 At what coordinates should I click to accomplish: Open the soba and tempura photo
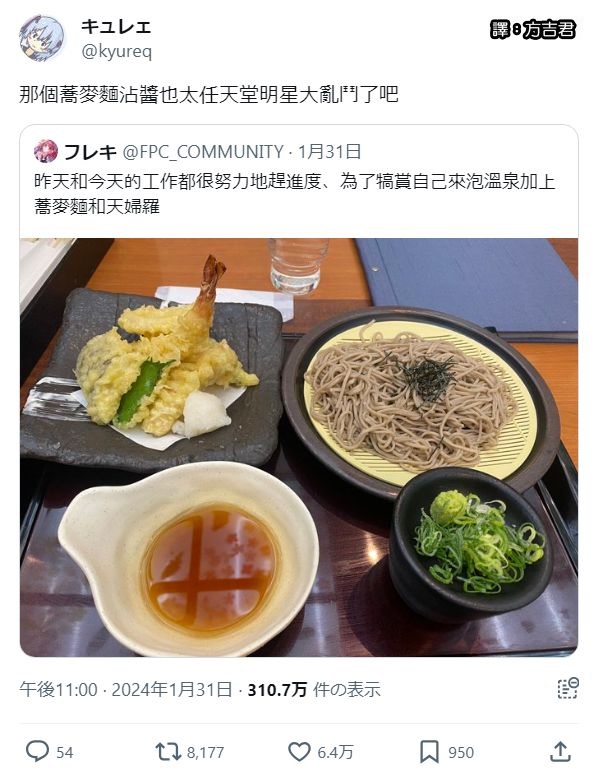[x=299, y=447]
